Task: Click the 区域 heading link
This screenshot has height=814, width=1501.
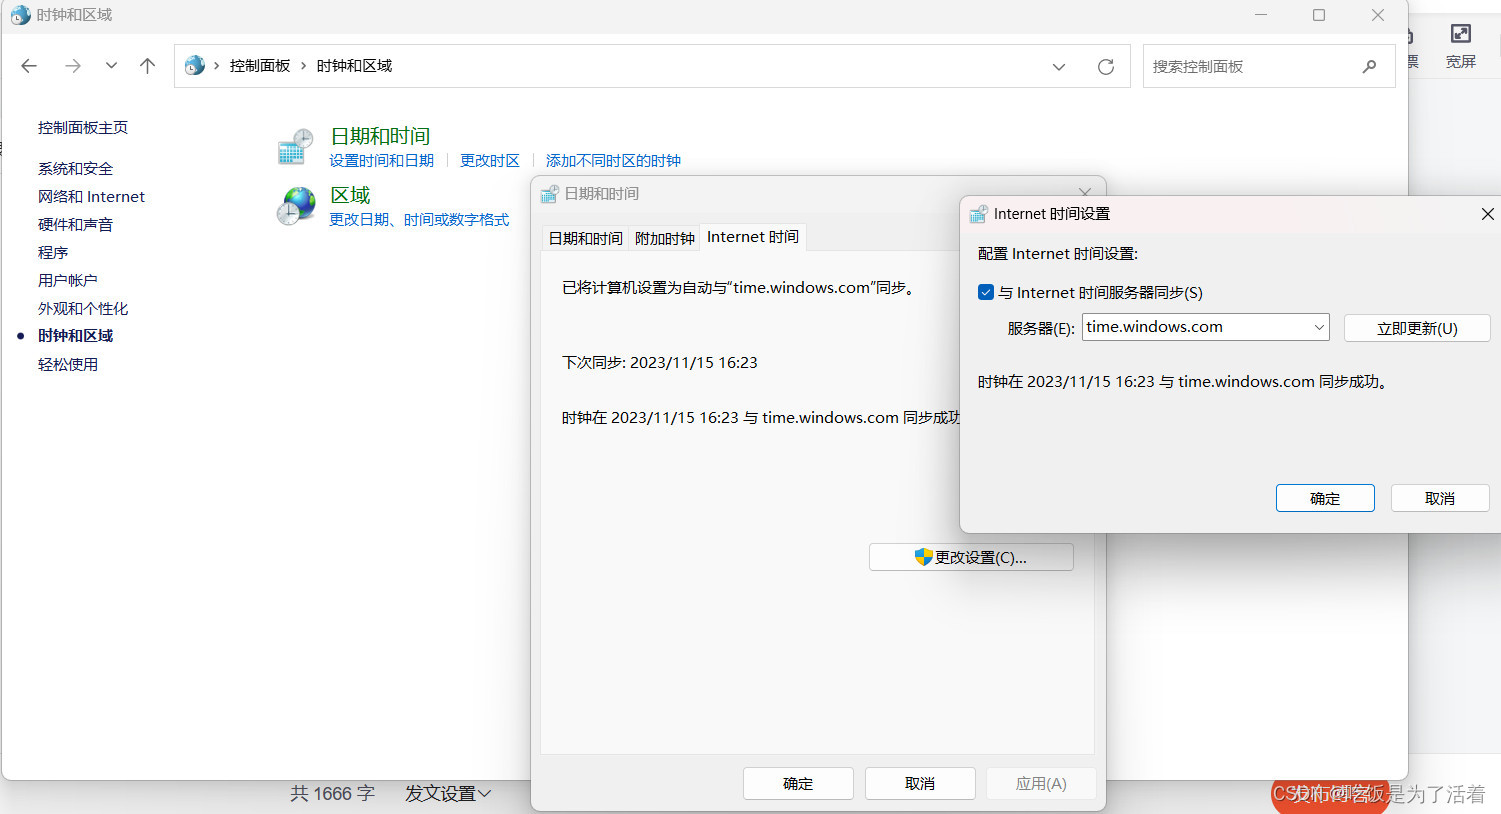Action: coord(350,195)
